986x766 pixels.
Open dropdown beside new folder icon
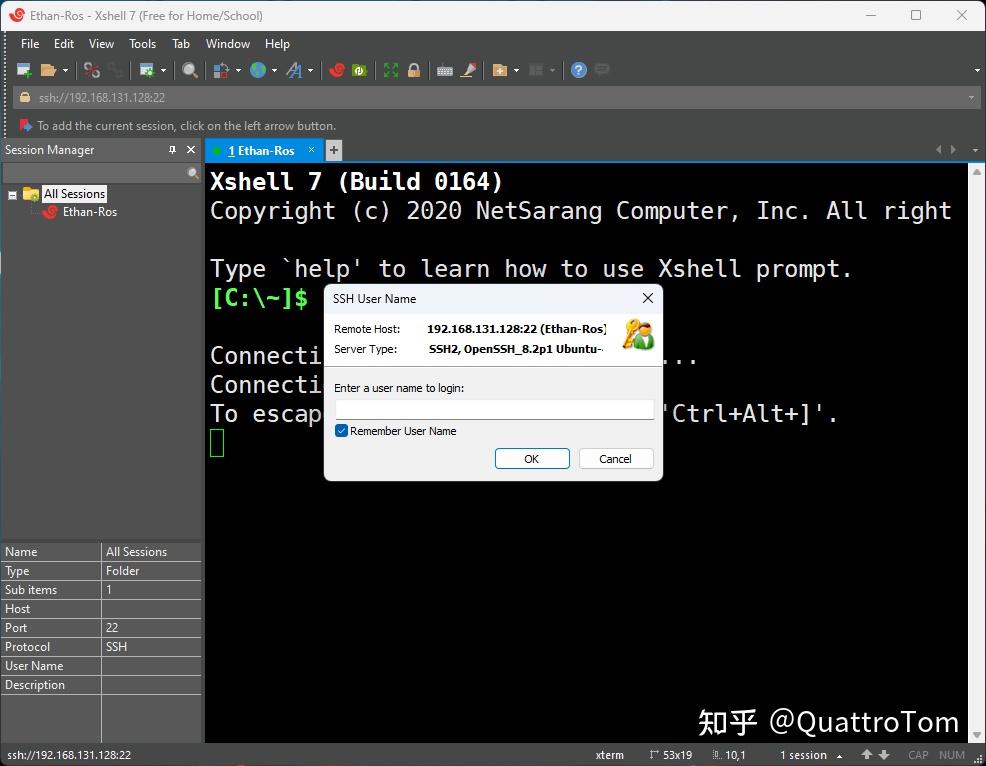coord(516,70)
